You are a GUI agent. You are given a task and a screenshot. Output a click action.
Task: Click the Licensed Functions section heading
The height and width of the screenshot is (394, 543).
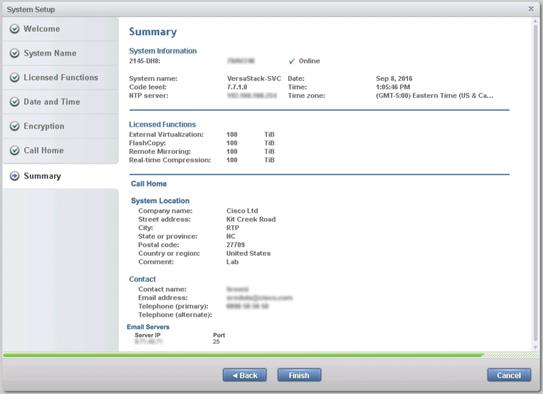click(x=162, y=124)
